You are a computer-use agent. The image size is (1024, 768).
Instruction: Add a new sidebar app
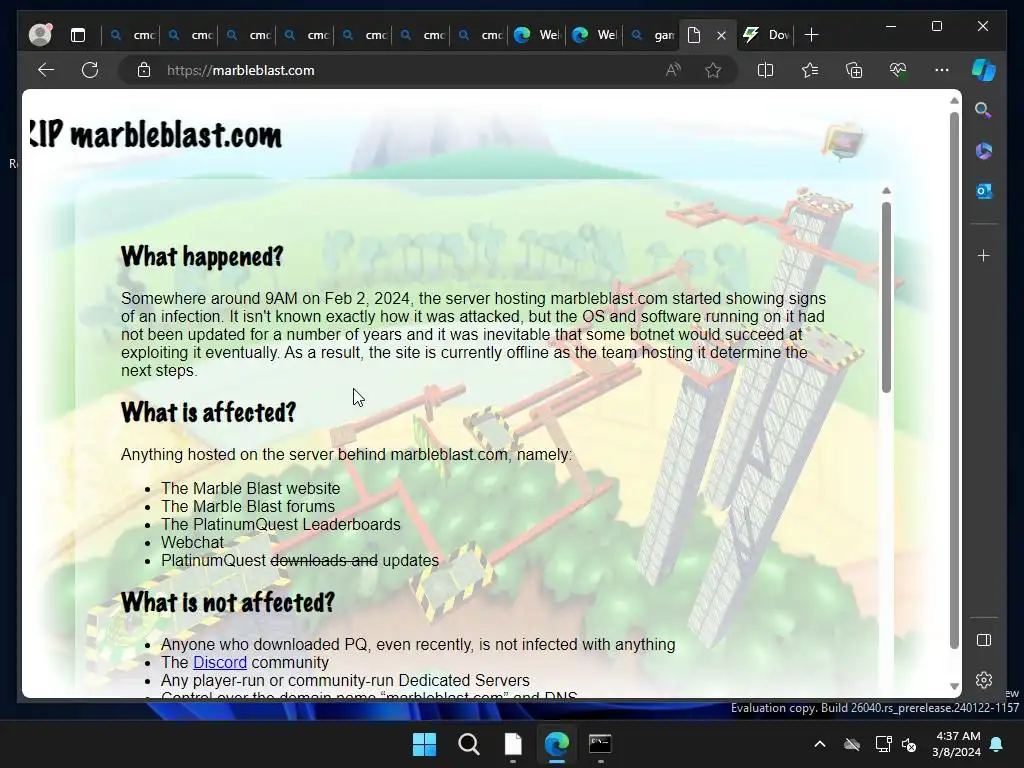984,255
